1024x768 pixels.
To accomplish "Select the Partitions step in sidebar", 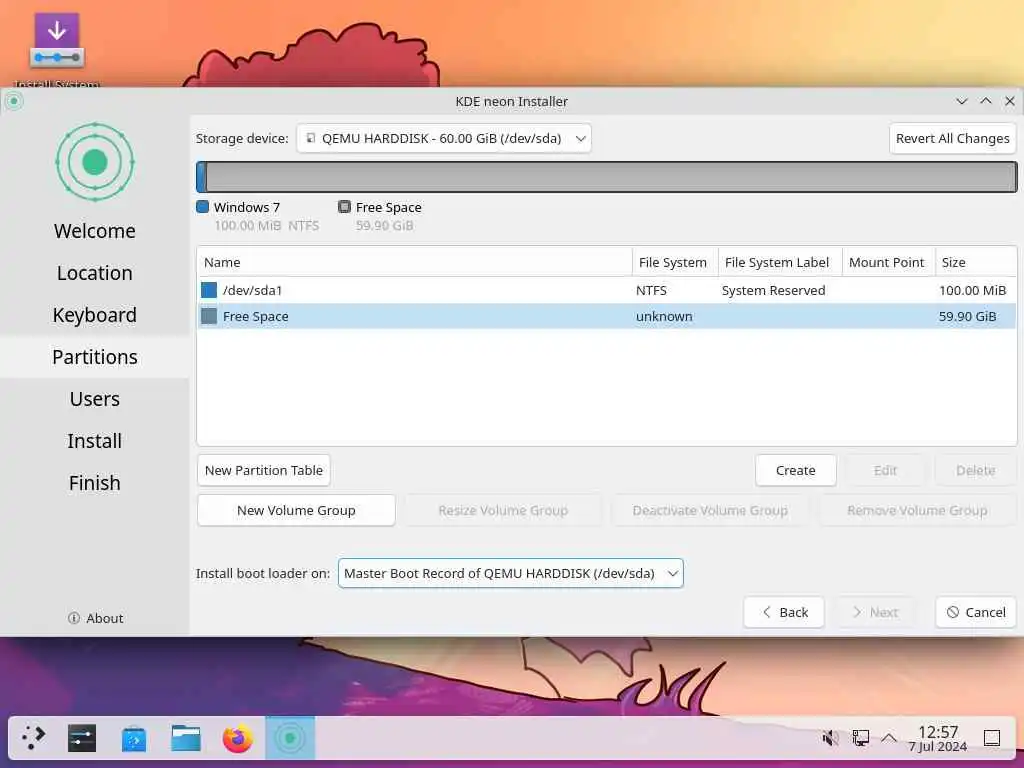I will click(x=95, y=357).
